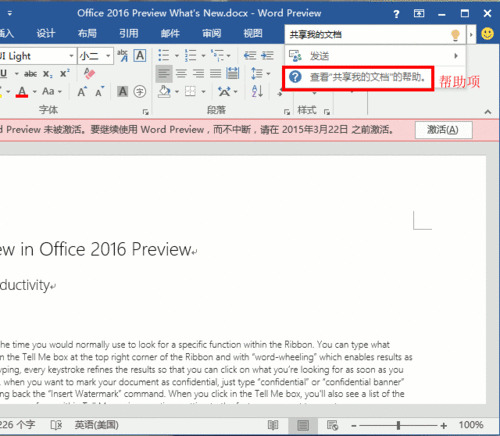500x436 pixels.
Task: Open line spacing dropdown arrow
Action: (x=268, y=74)
